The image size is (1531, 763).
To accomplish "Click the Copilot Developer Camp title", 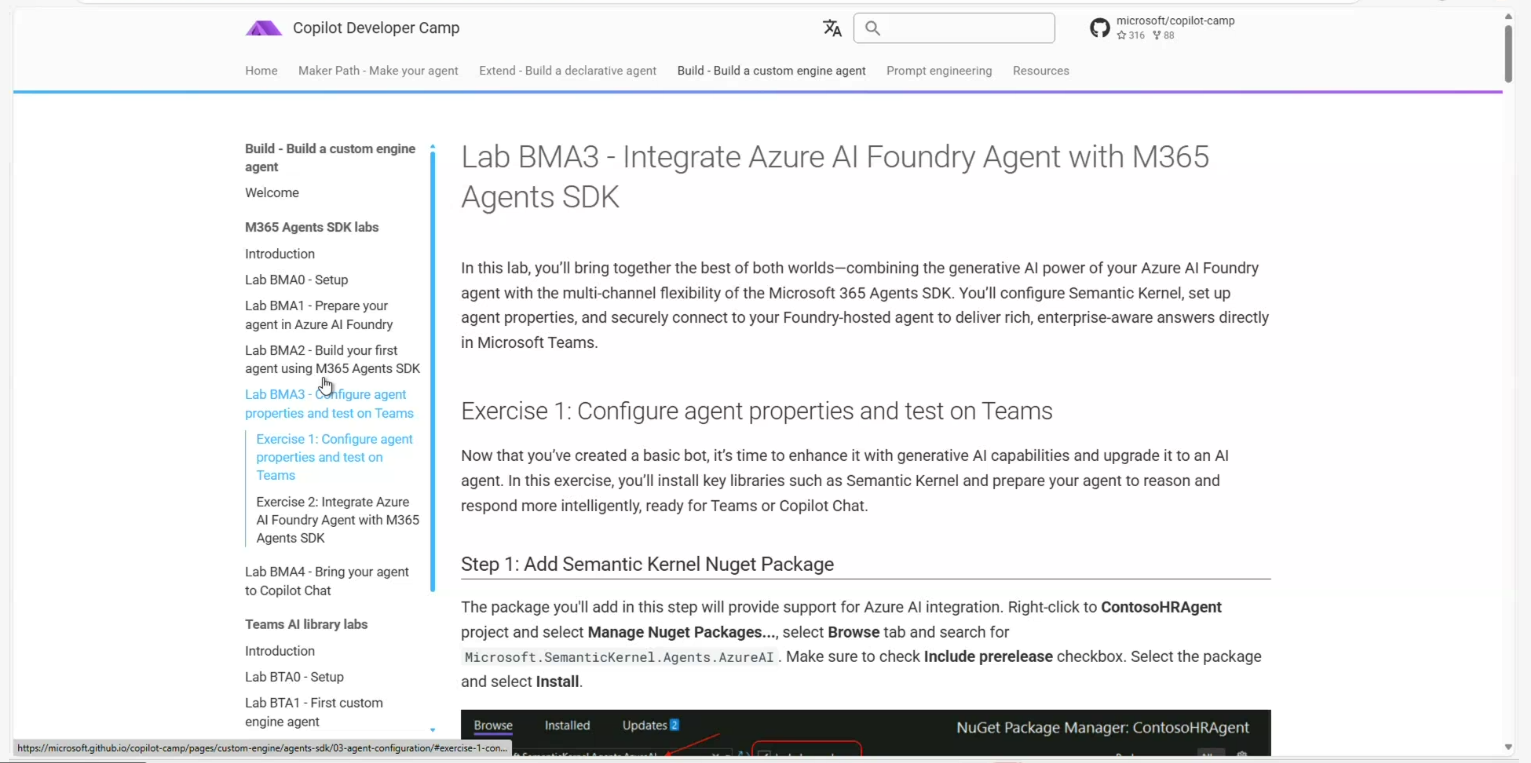I will click(376, 28).
